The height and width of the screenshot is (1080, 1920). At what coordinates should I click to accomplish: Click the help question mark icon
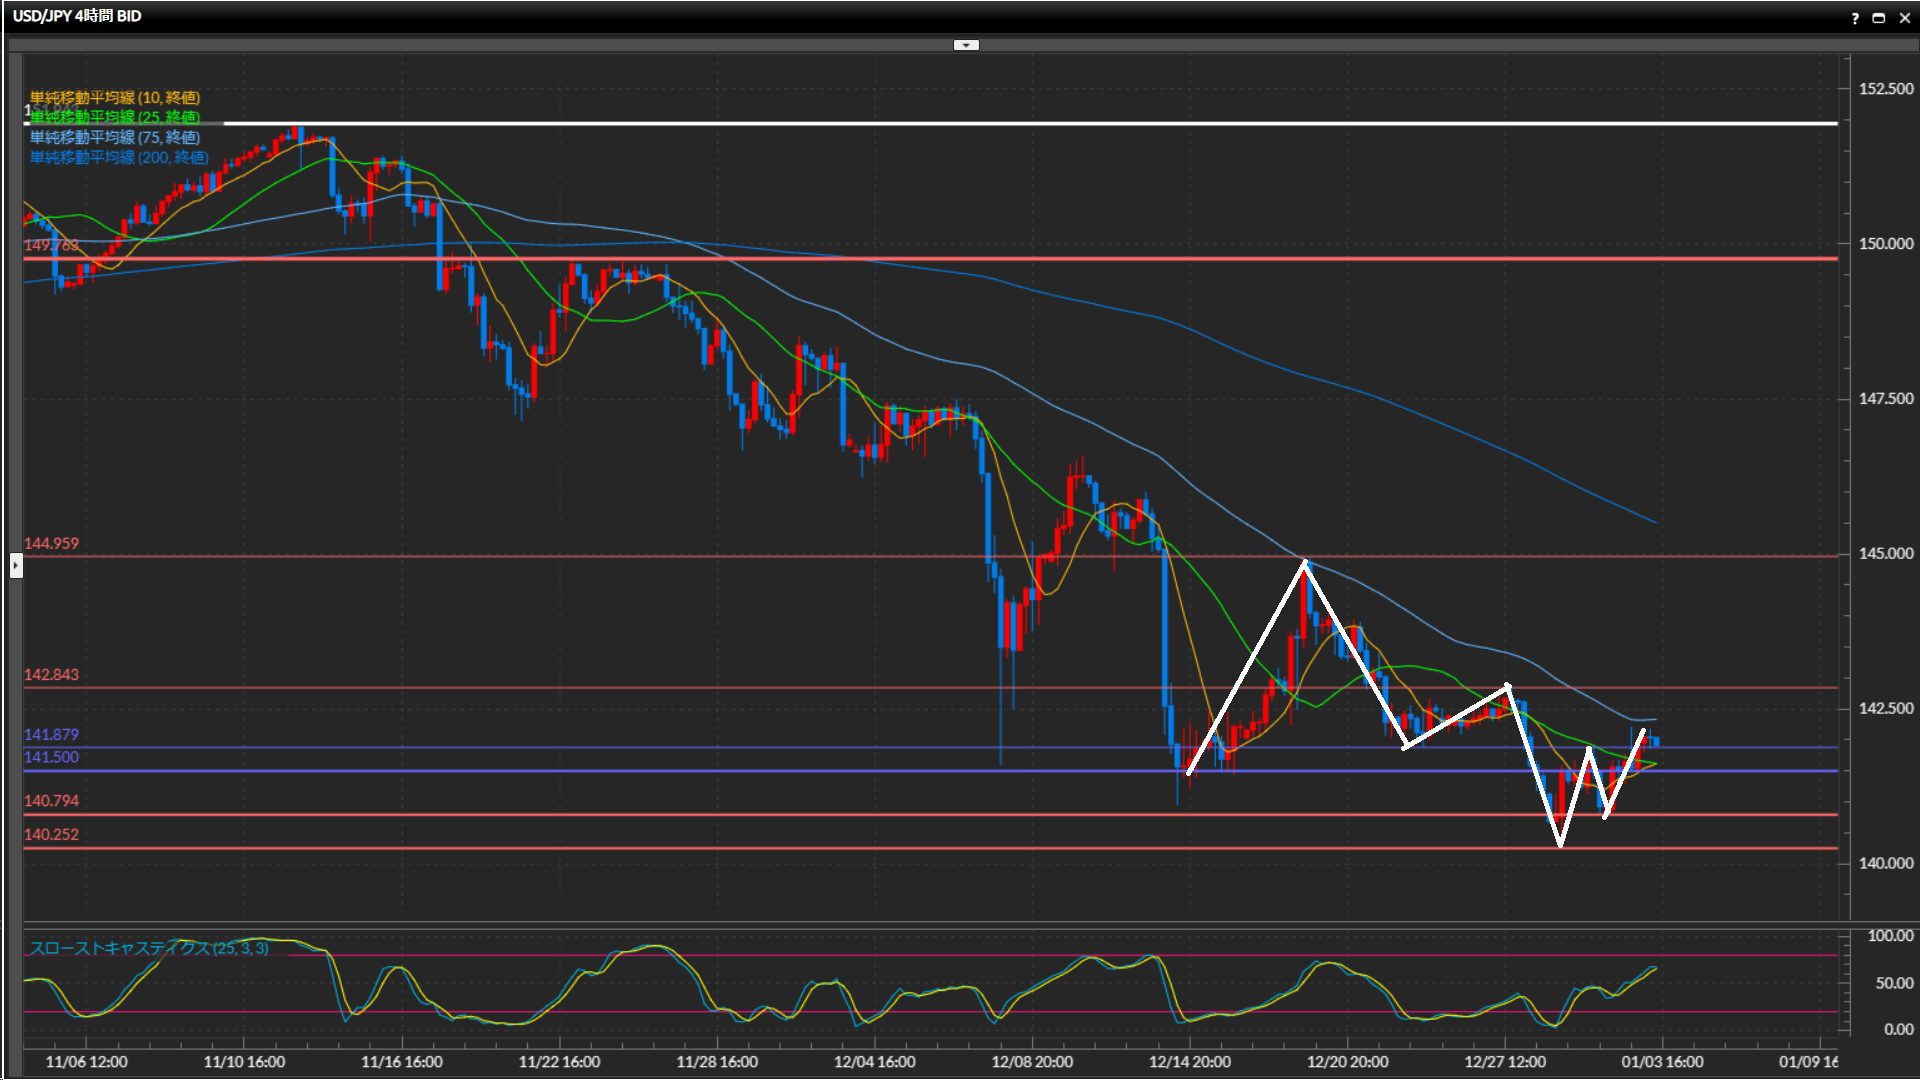click(x=1855, y=18)
